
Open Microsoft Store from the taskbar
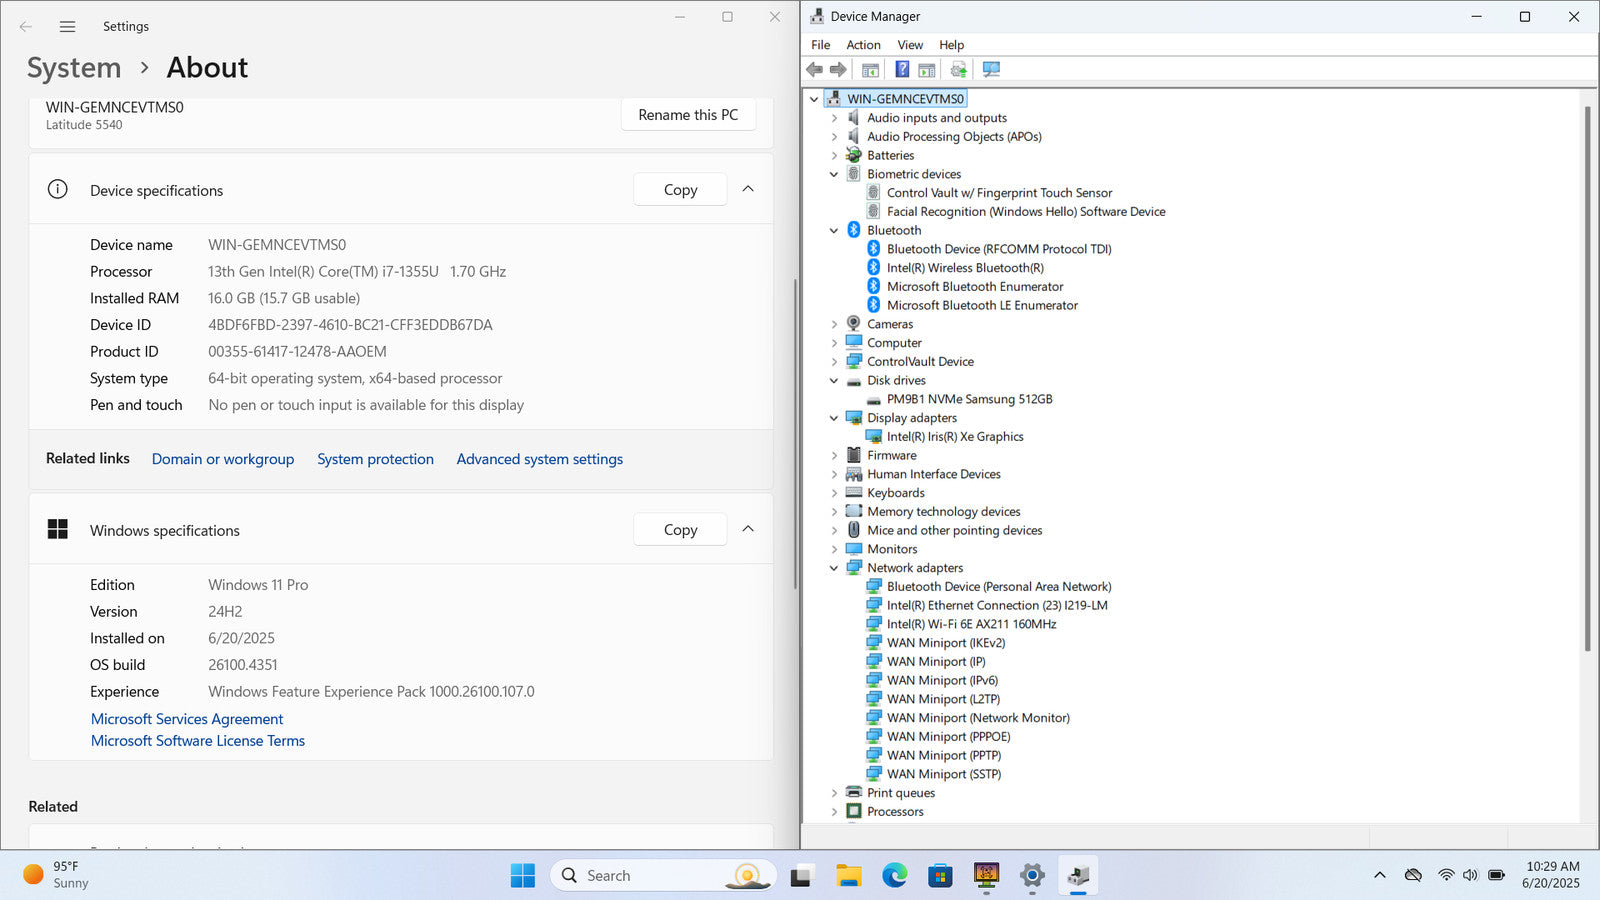940,875
